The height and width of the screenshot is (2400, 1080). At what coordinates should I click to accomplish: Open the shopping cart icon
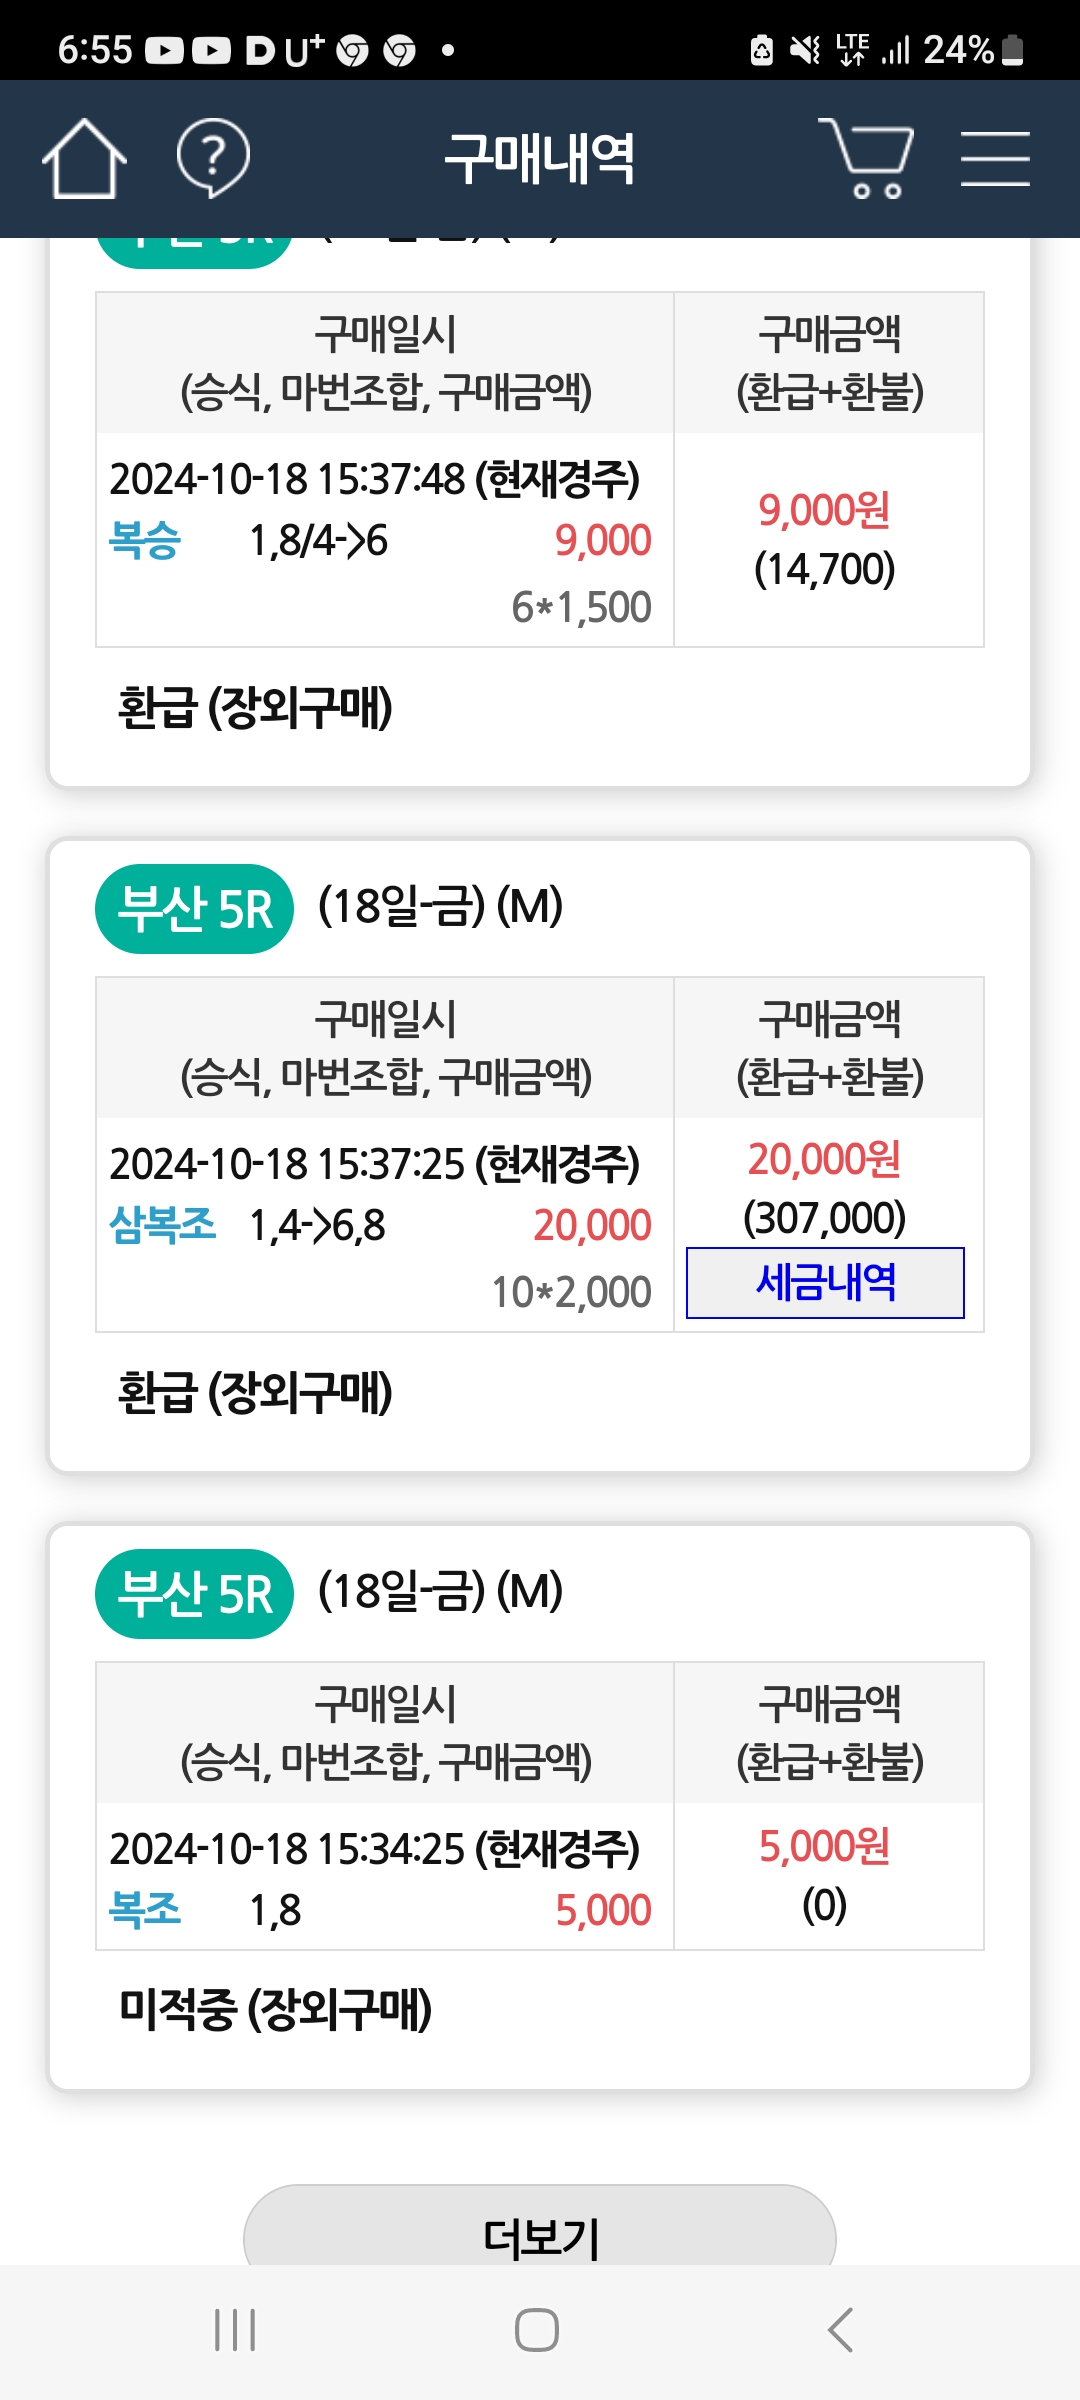click(866, 158)
